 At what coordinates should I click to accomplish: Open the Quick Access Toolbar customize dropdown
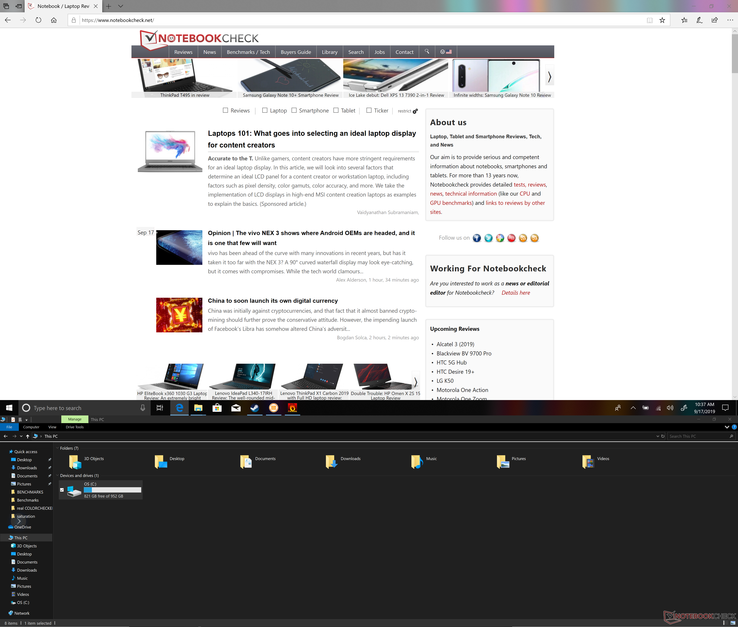coord(26,419)
